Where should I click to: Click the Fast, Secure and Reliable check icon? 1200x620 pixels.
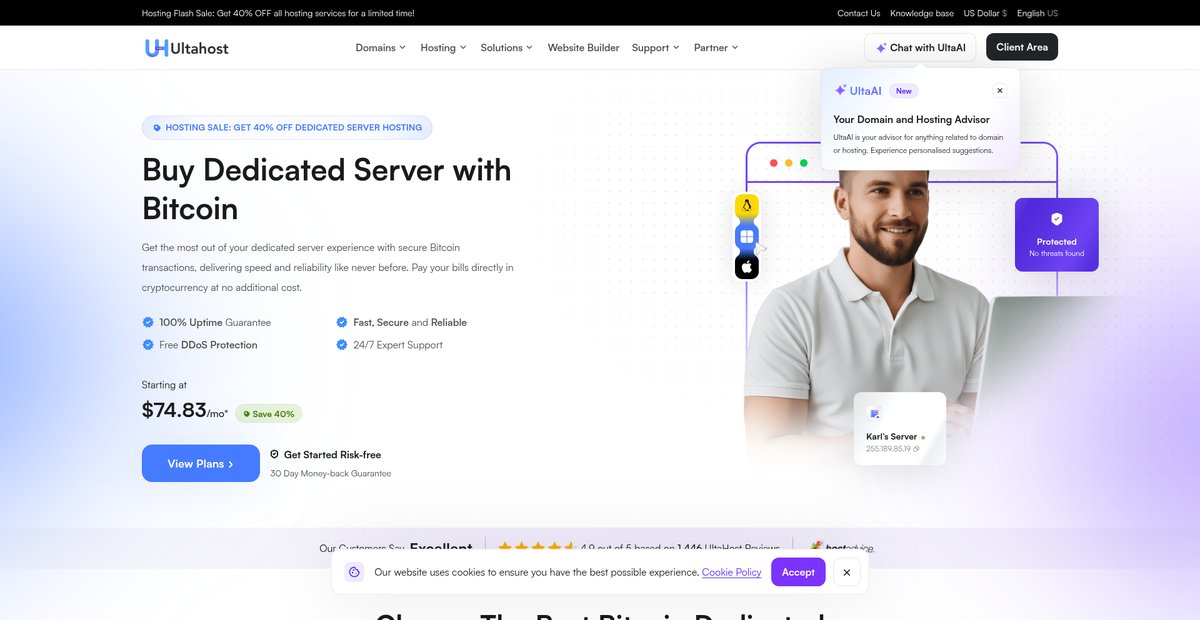(342, 322)
